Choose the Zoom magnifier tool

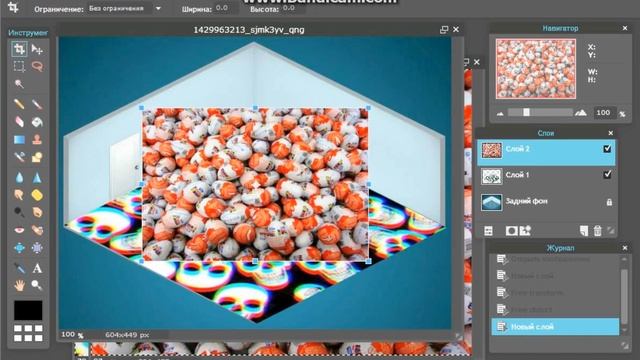click(x=37, y=285)
